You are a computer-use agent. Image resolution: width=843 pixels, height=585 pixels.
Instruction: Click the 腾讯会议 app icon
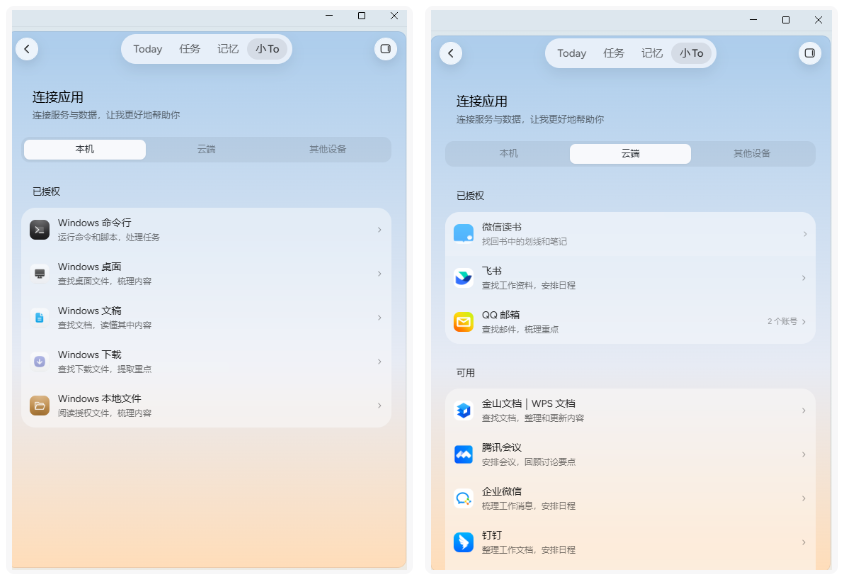(463, 454)
